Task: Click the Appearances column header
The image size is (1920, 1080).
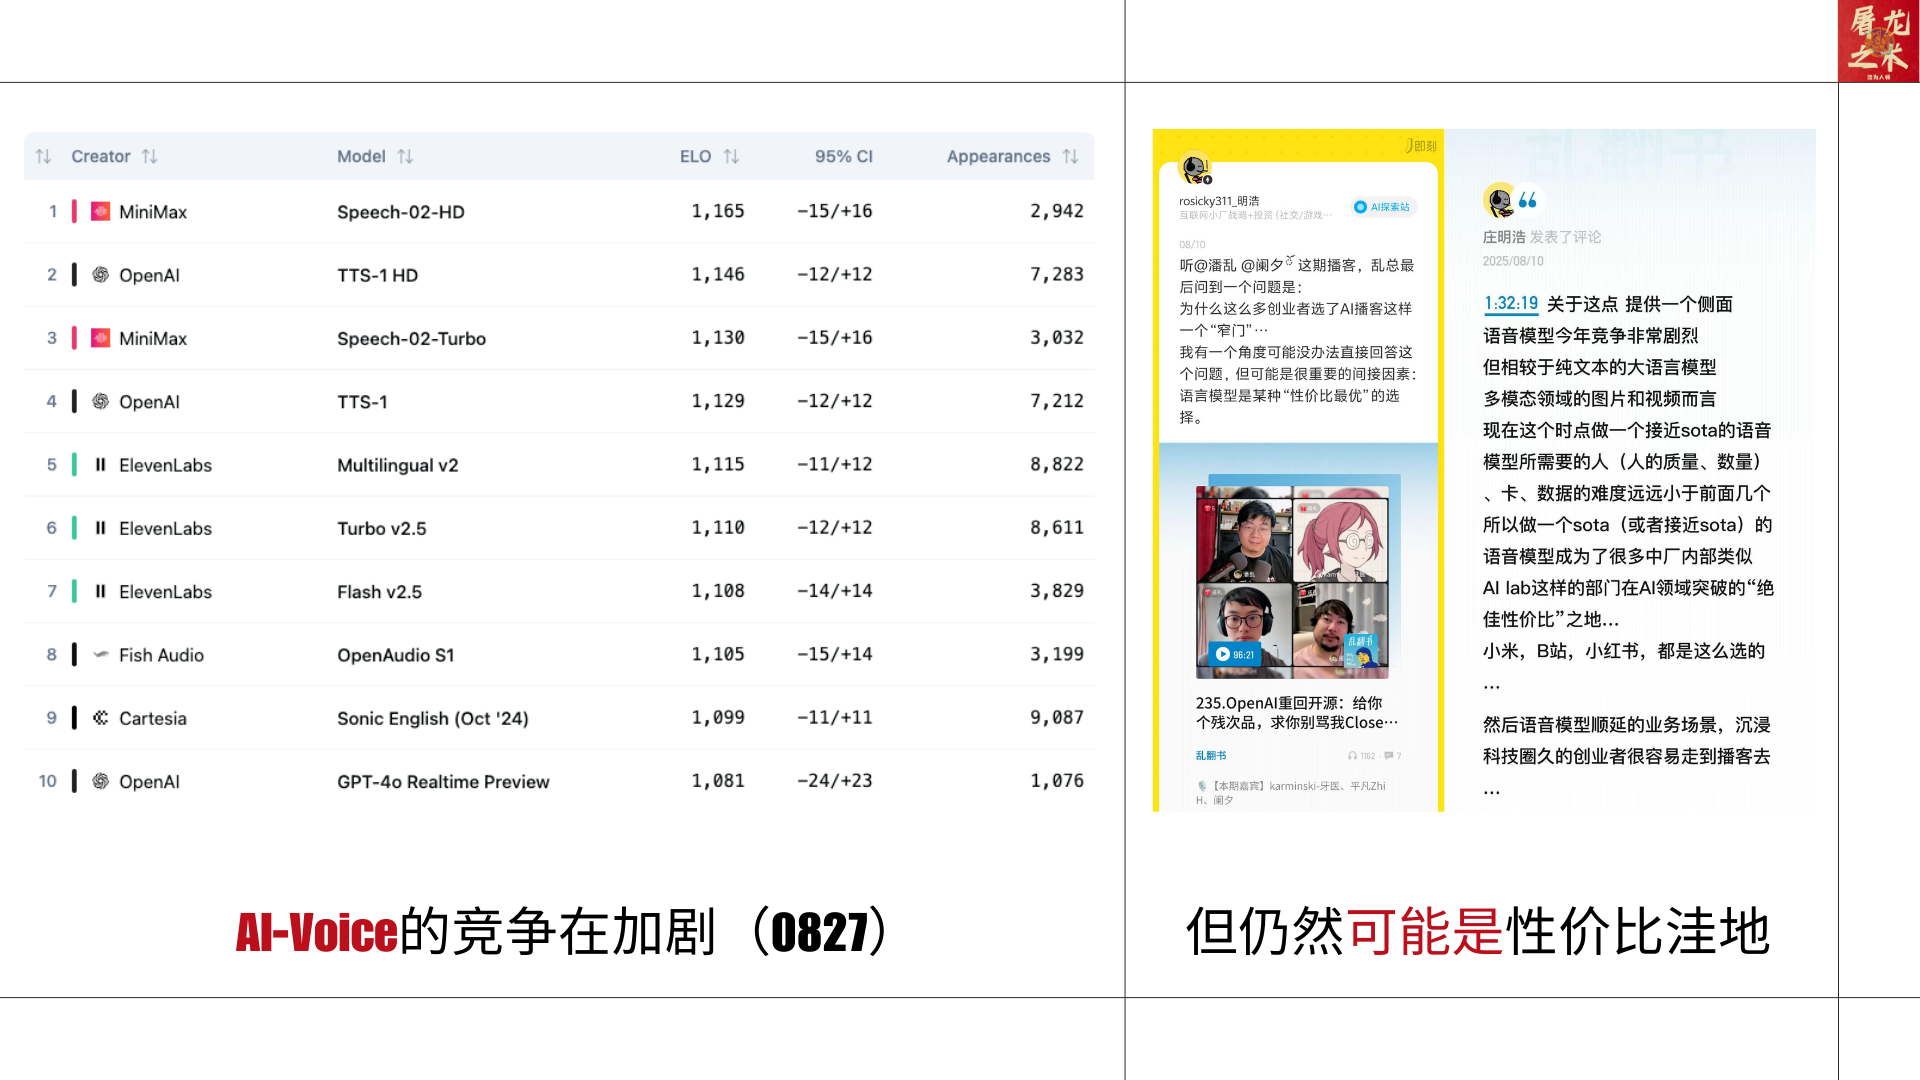Action: [998, 157]
